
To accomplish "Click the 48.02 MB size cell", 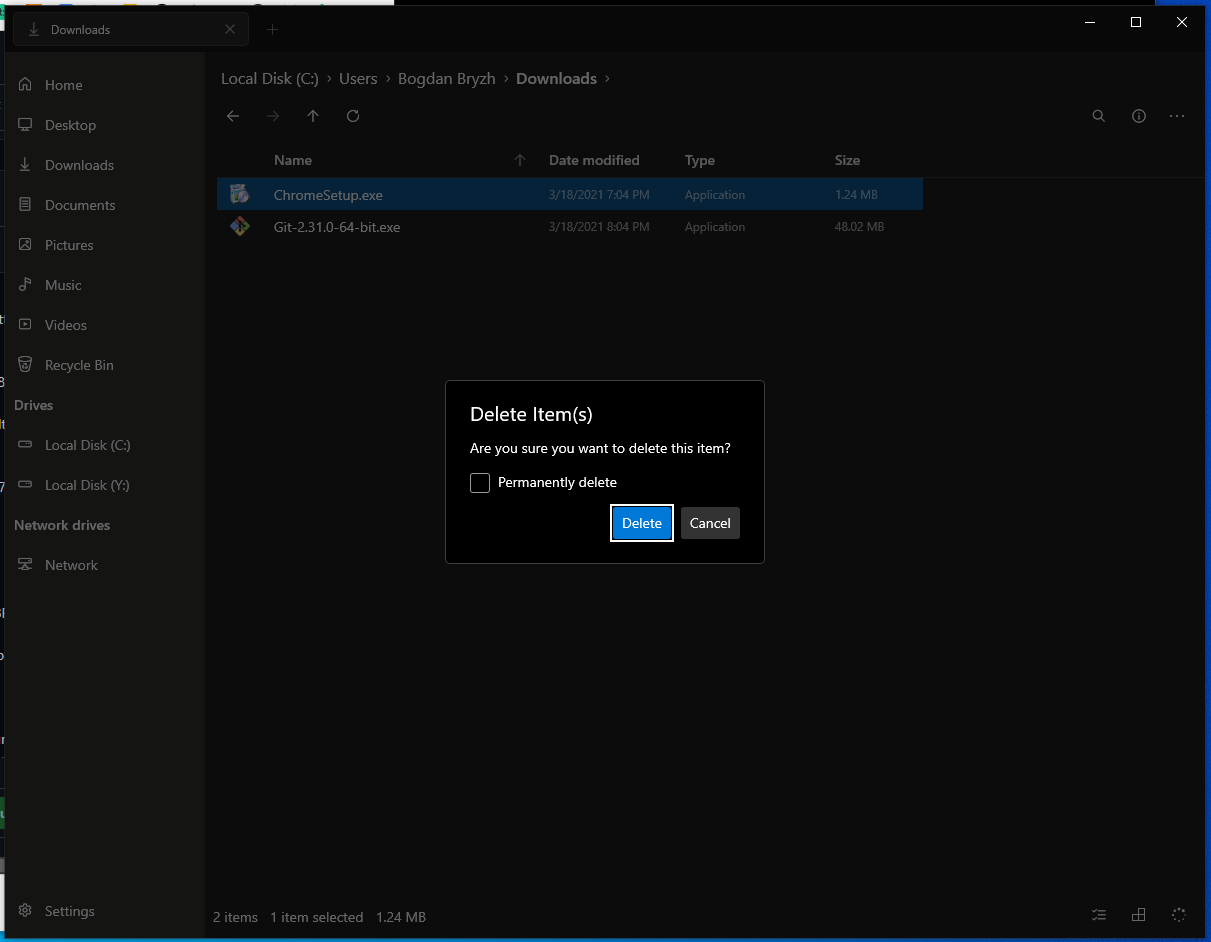I will 860,227.
